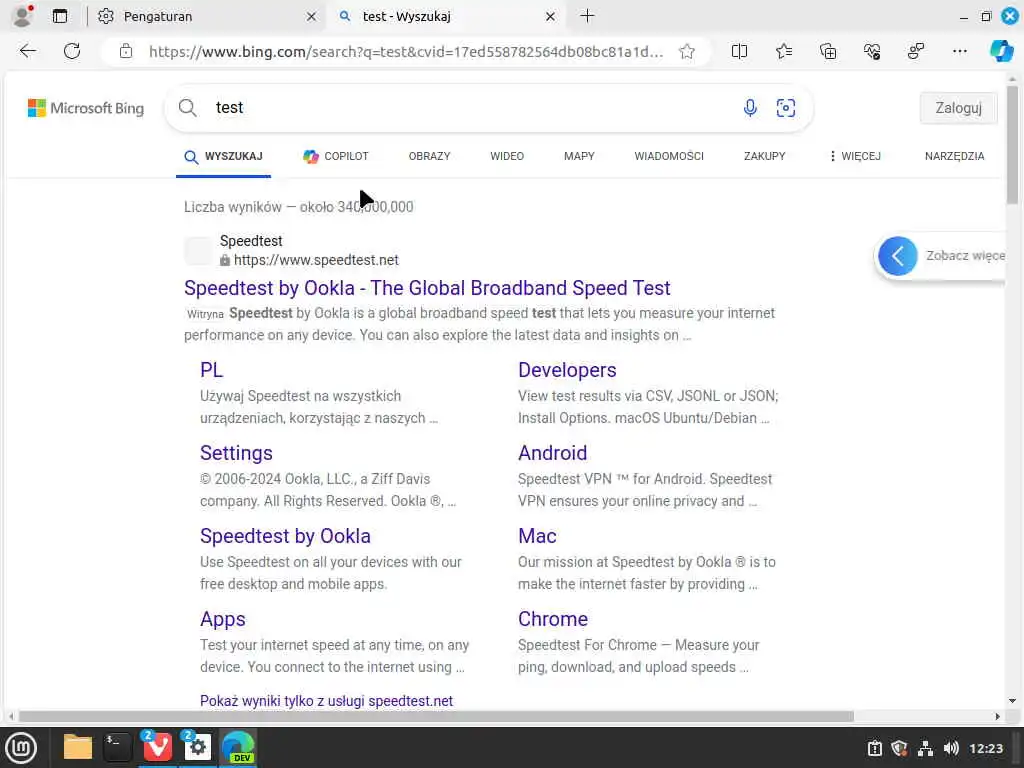
Task: Launch Vivaldi browser from the taskbar
Action: [x=158, y=747]
